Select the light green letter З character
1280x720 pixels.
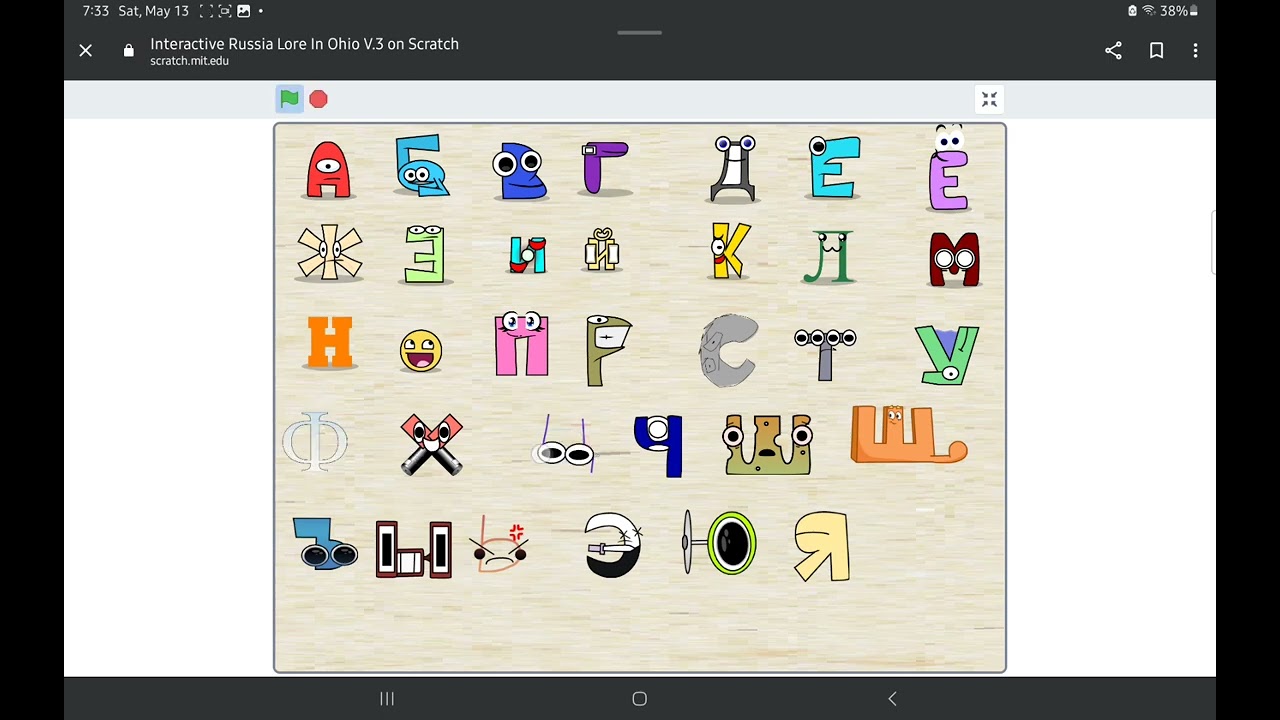click(x=424, y=253)
